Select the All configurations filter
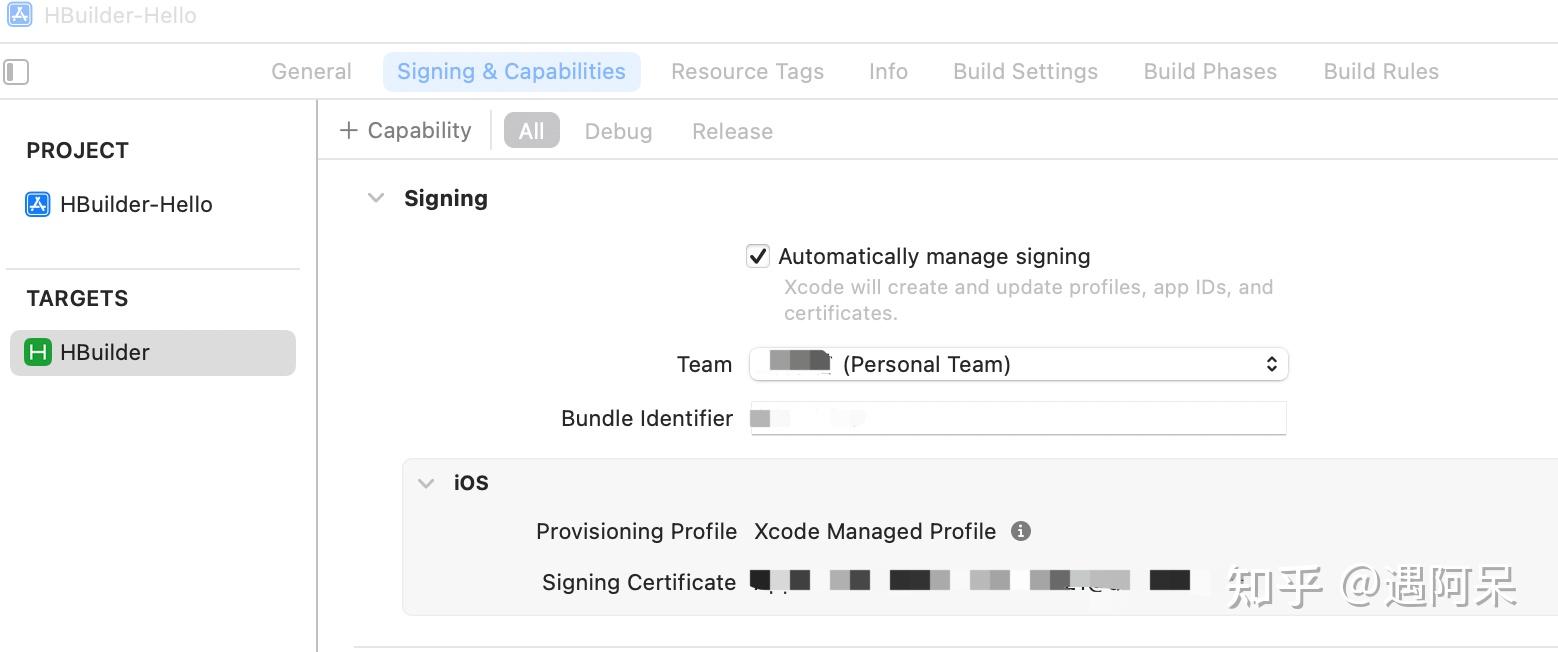Viewport: 1558px width, 652px height. click(531, 131)
